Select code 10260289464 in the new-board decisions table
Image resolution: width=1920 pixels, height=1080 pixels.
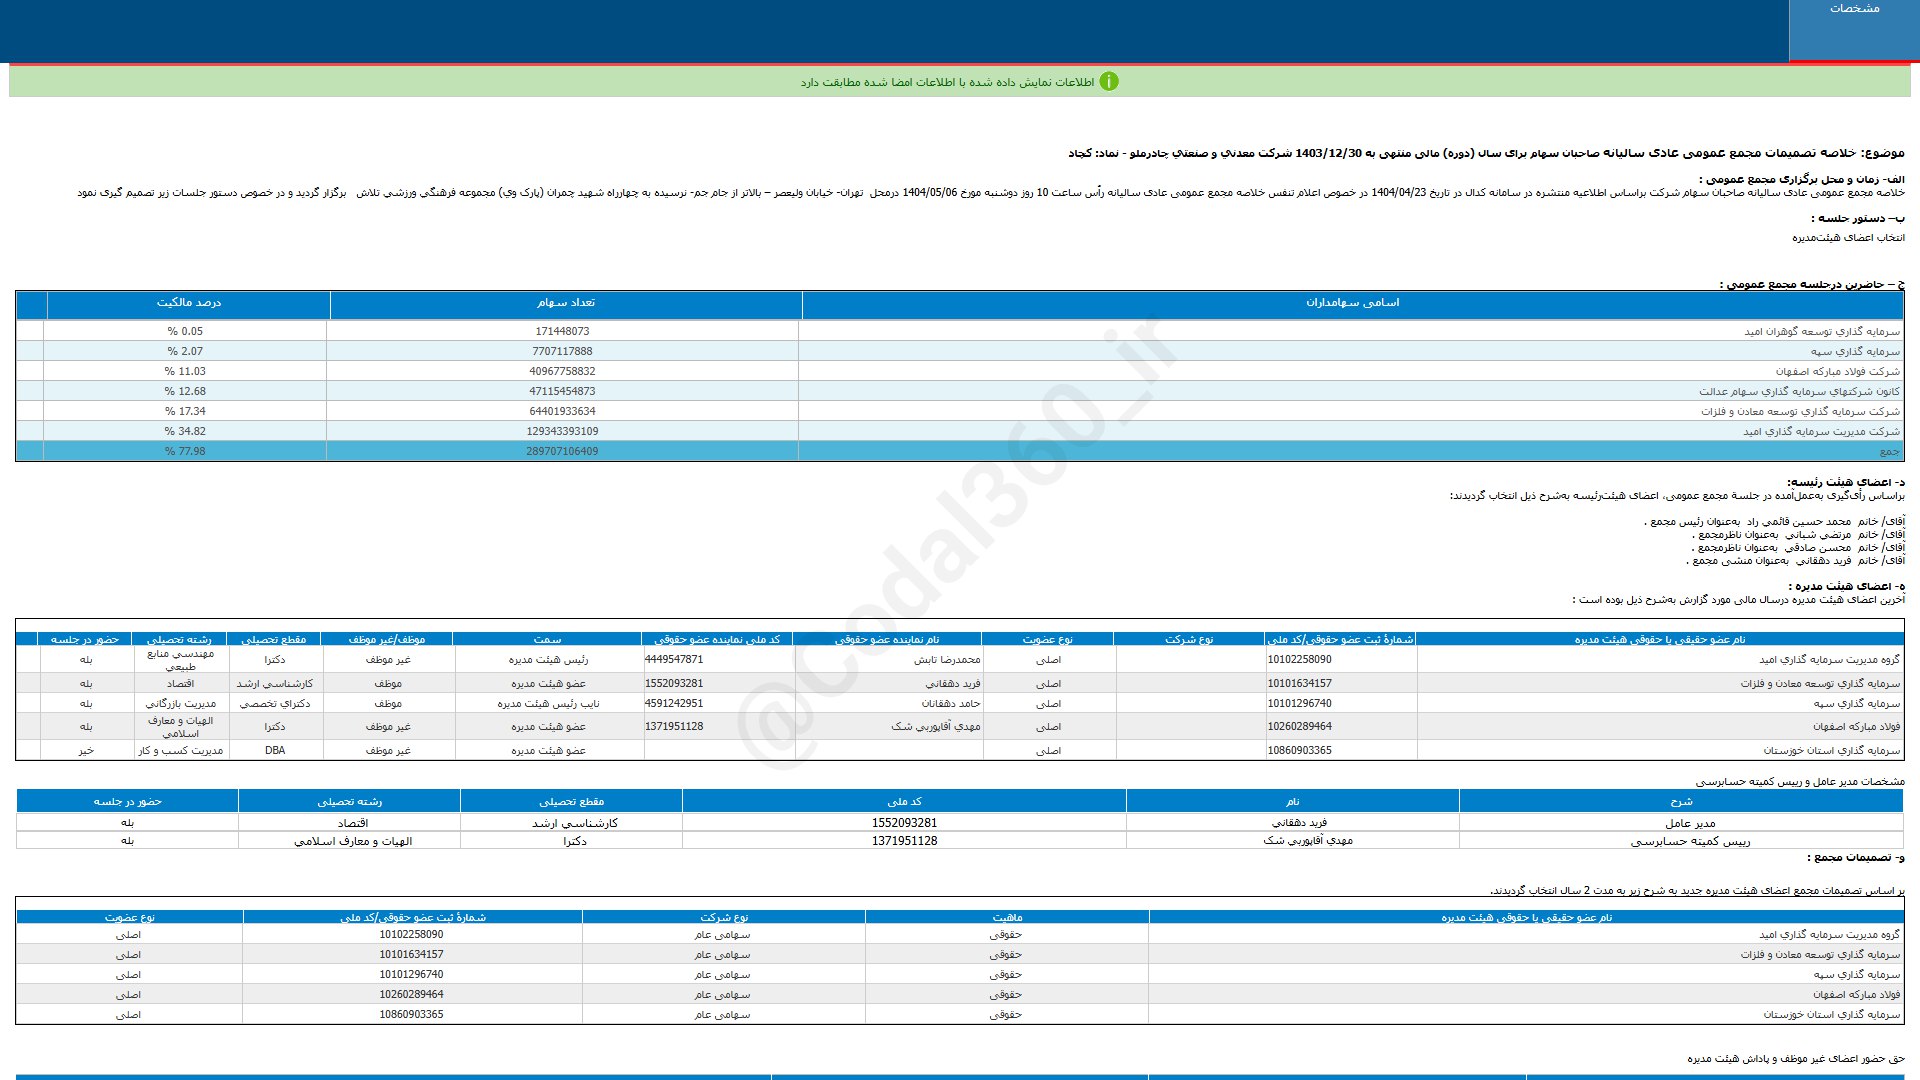[411, 995]
